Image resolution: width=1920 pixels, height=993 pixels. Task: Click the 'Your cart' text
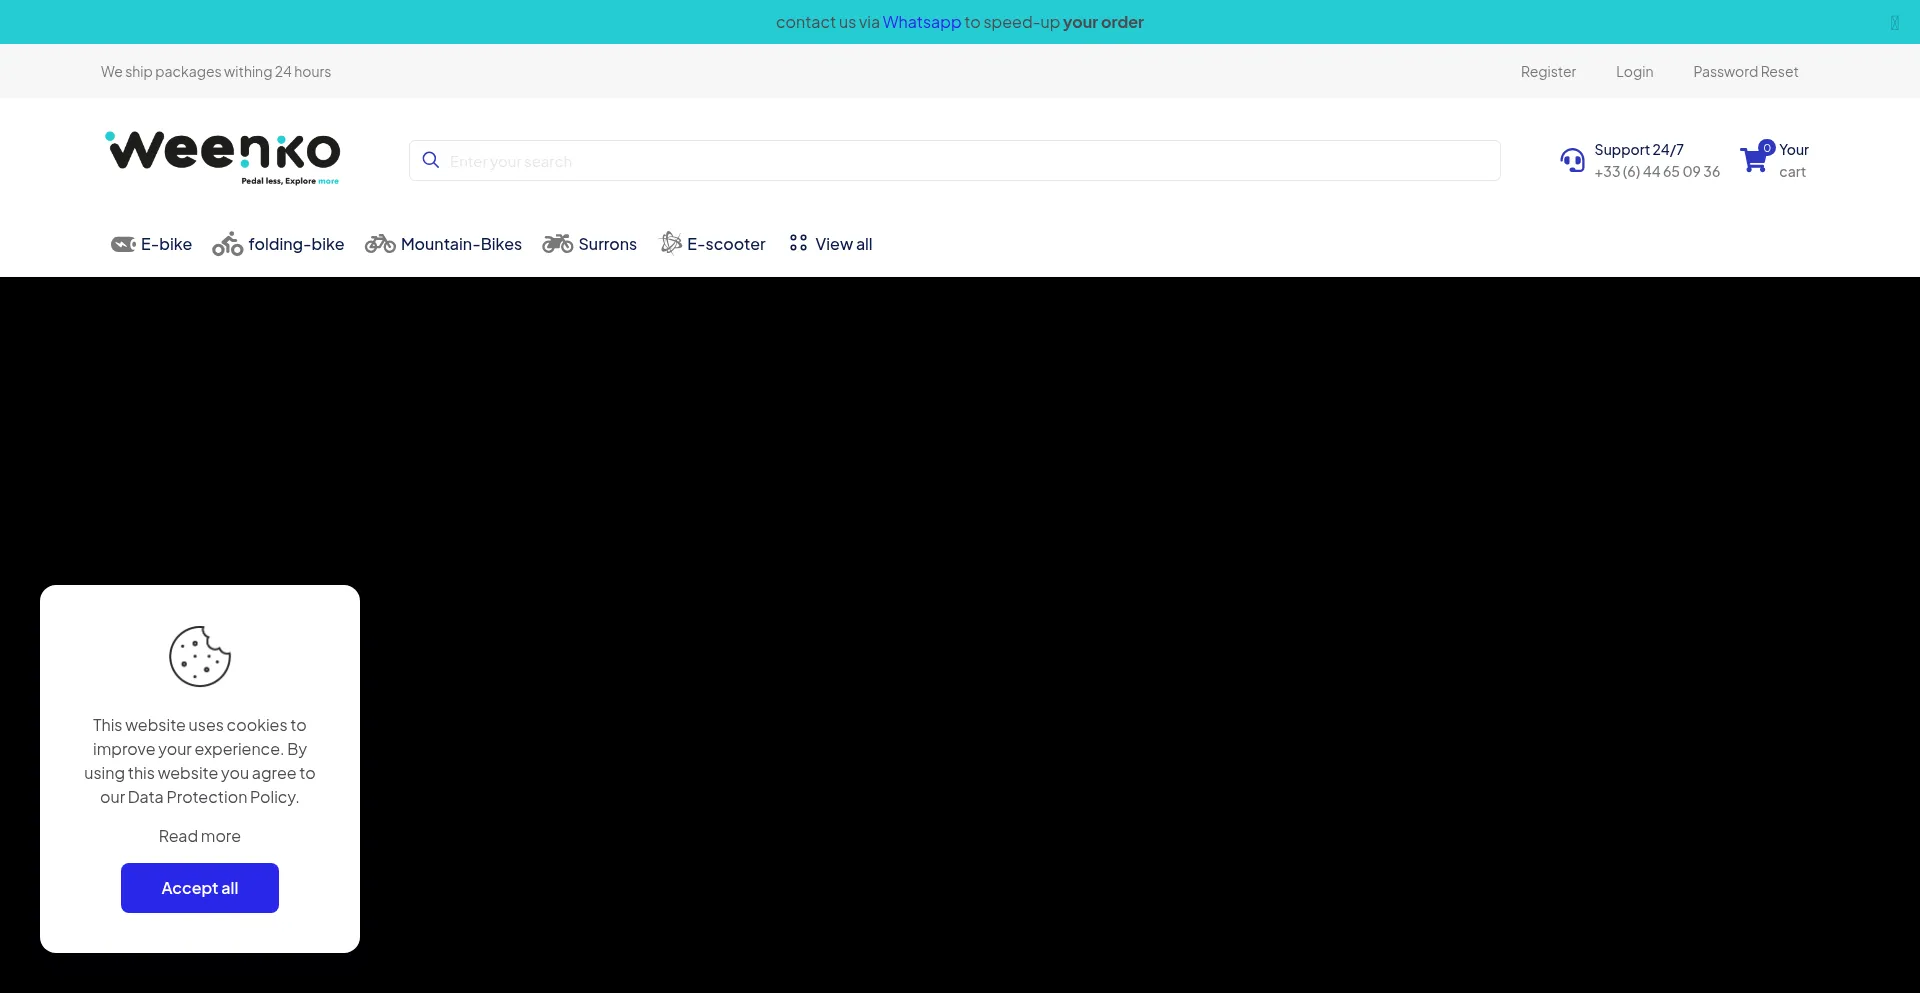click(x=1793, y=160)
